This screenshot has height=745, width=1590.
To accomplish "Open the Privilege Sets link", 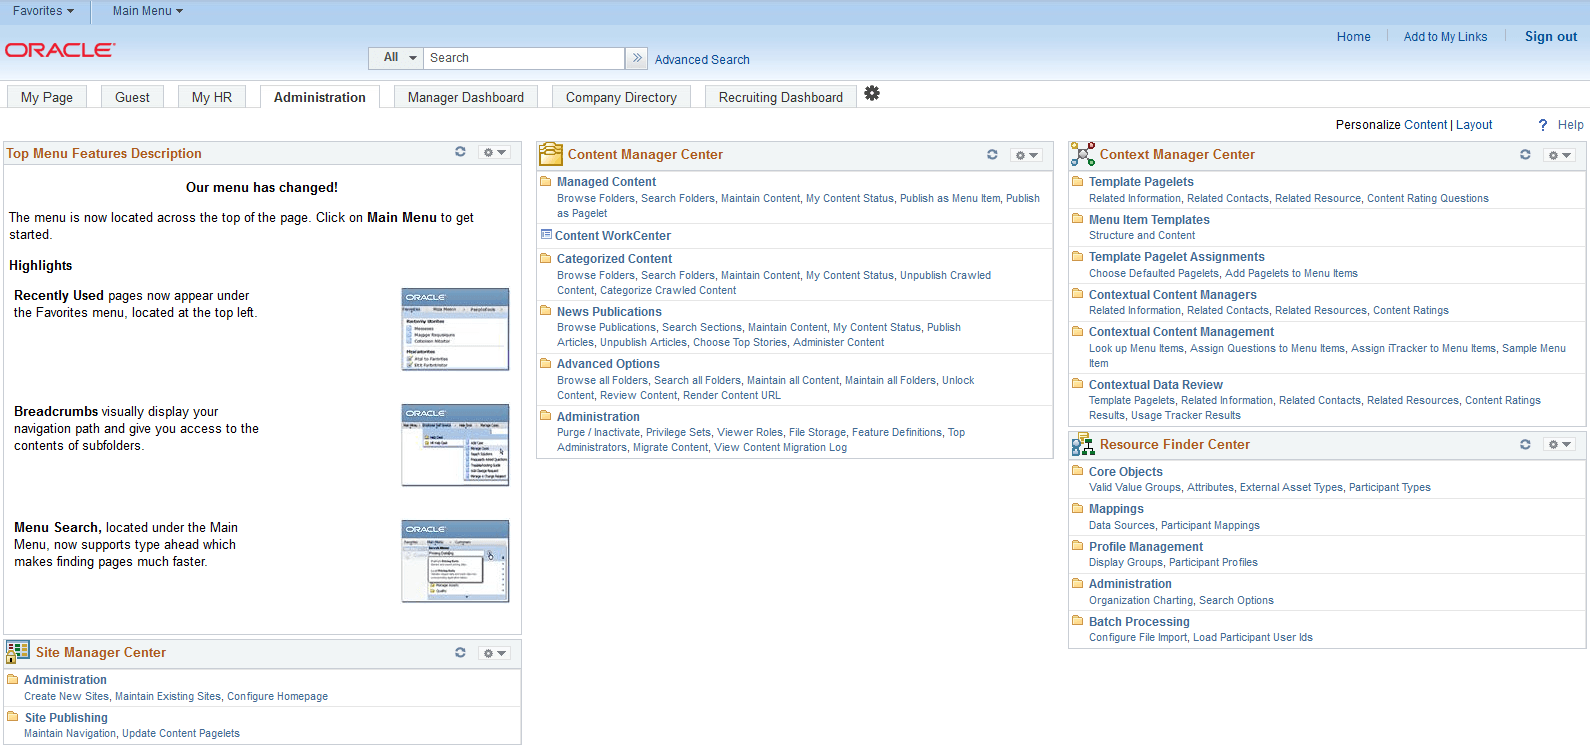I will coord(678,432).
